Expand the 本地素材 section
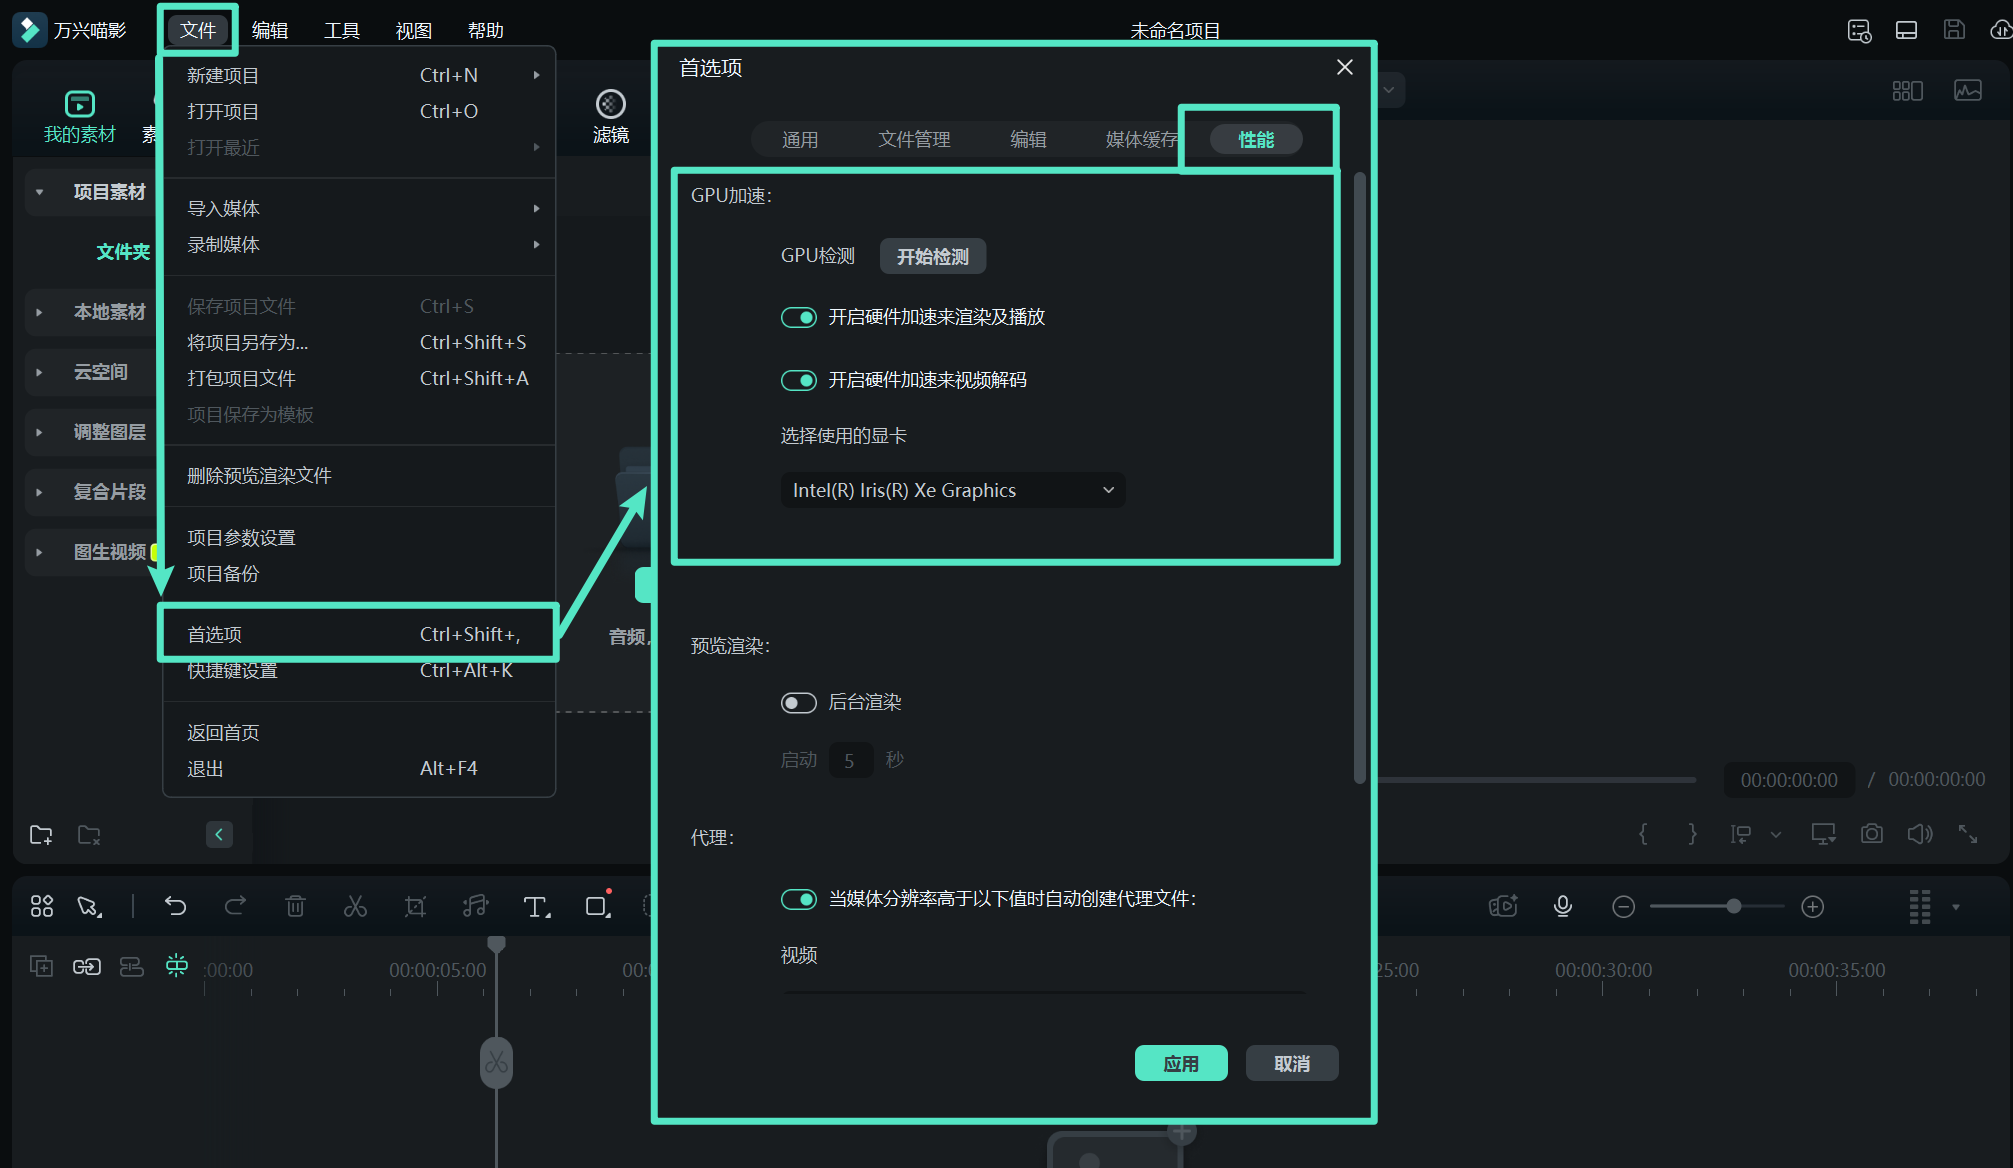This screenshot has width=2013, height=1168. [40, 312]
